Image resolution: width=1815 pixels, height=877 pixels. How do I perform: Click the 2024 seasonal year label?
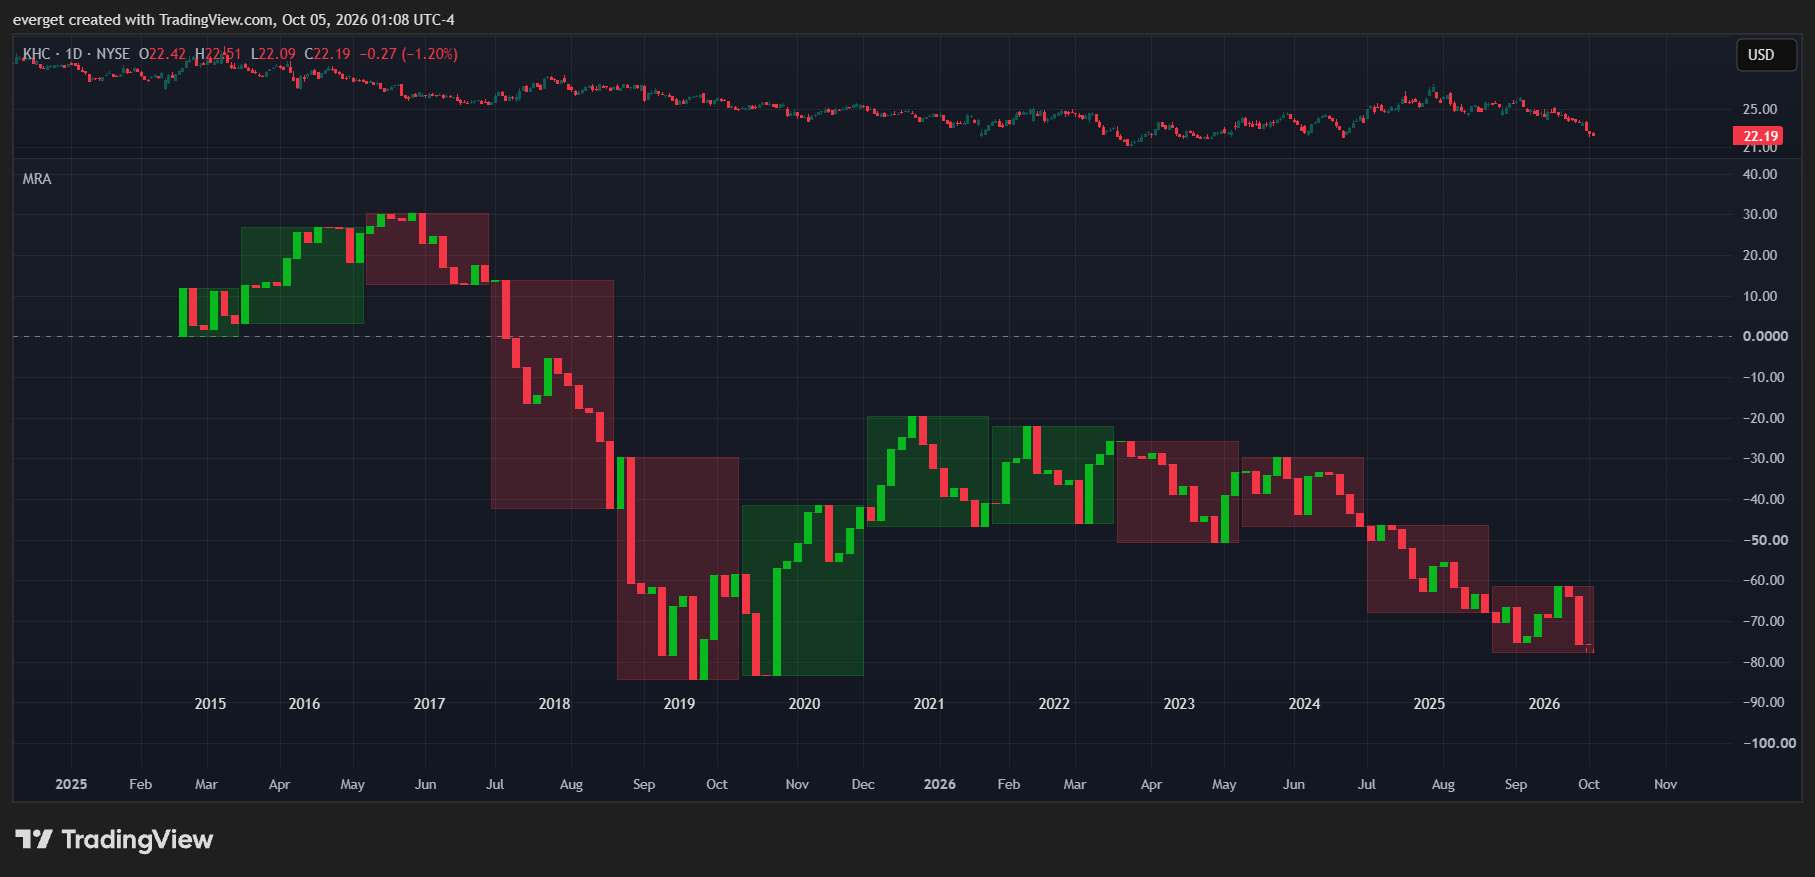[x=1304, y=704]
